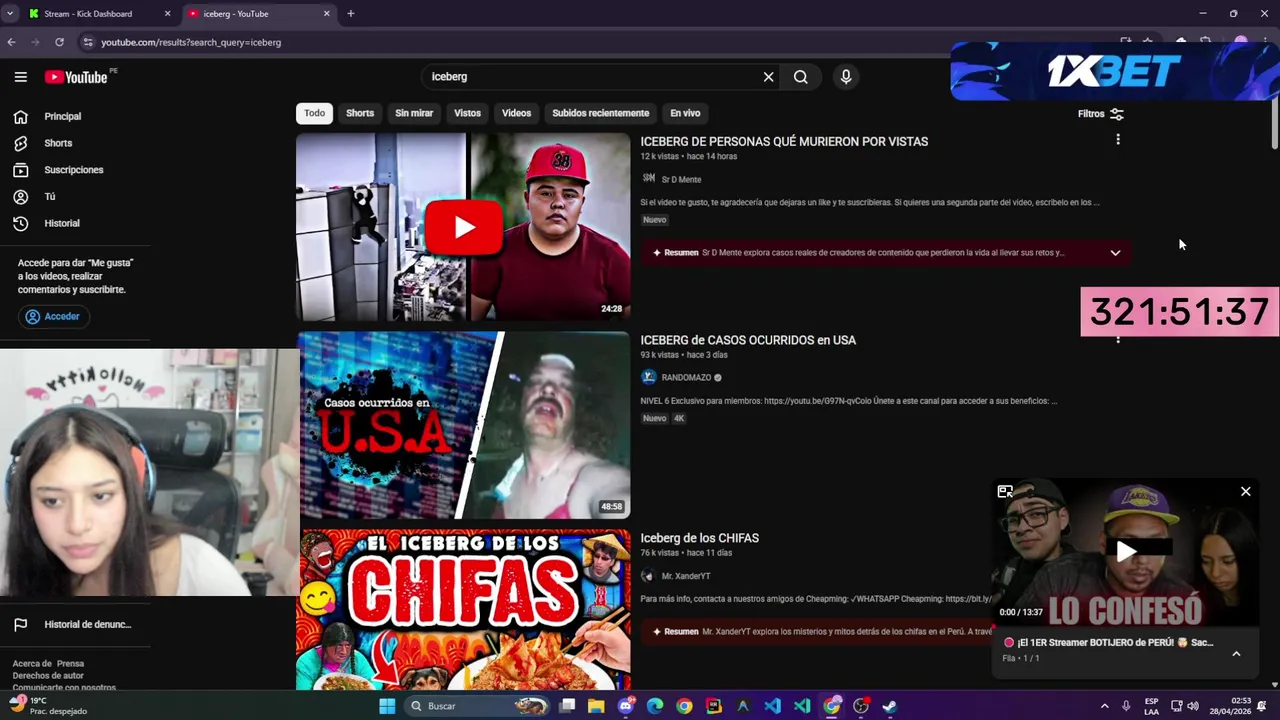Run search with the magnifying glass button
The image size is (1280, 720).
(801, 77)
